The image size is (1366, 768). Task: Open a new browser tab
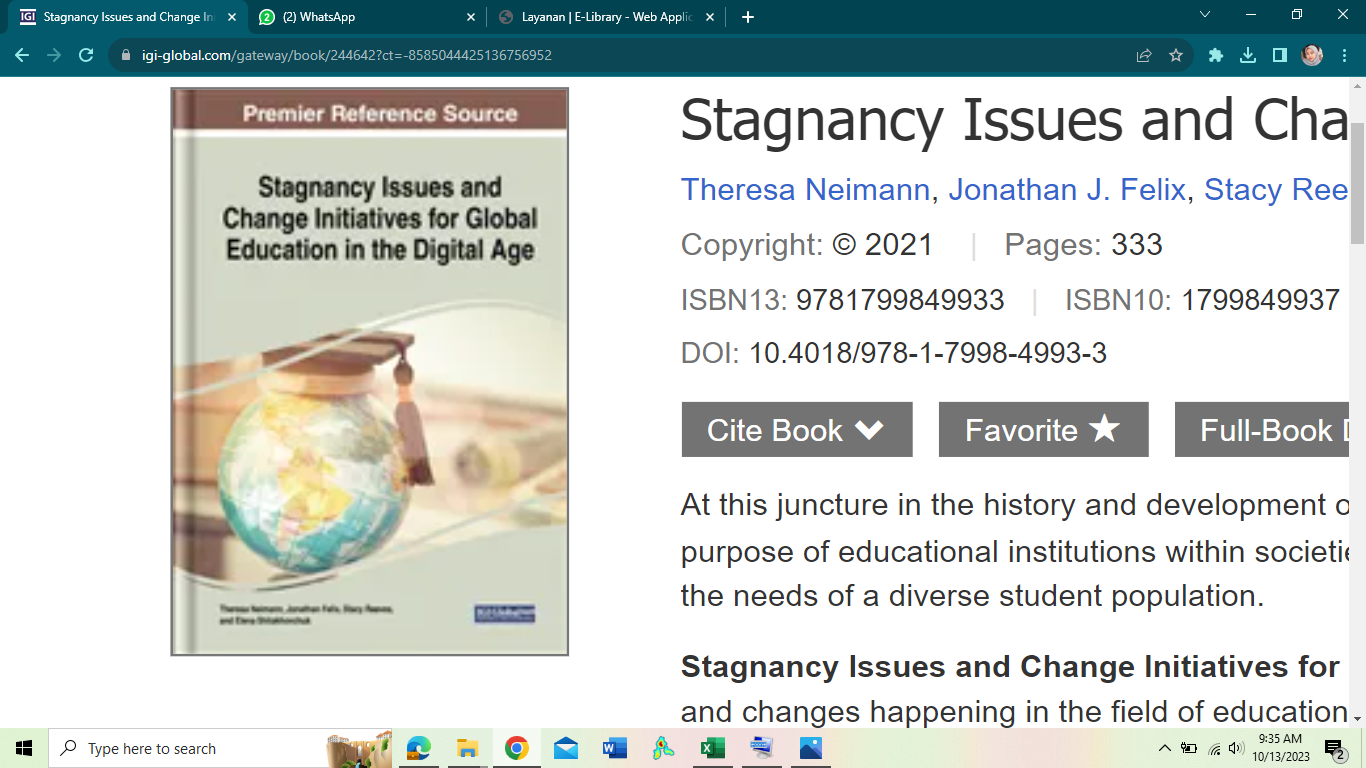748,17
